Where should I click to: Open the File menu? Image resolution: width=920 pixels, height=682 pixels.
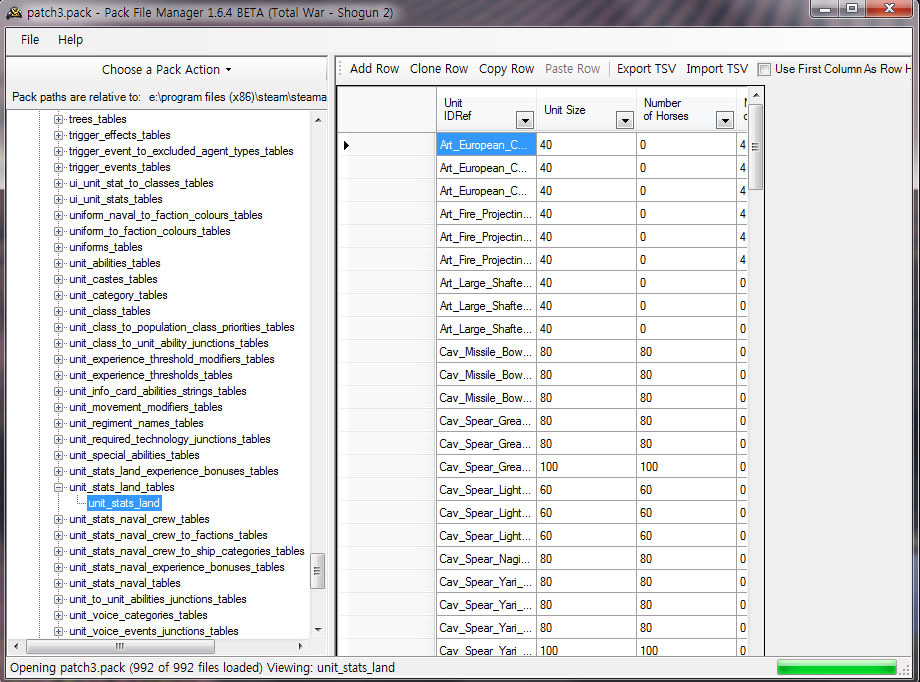[30, 40]
